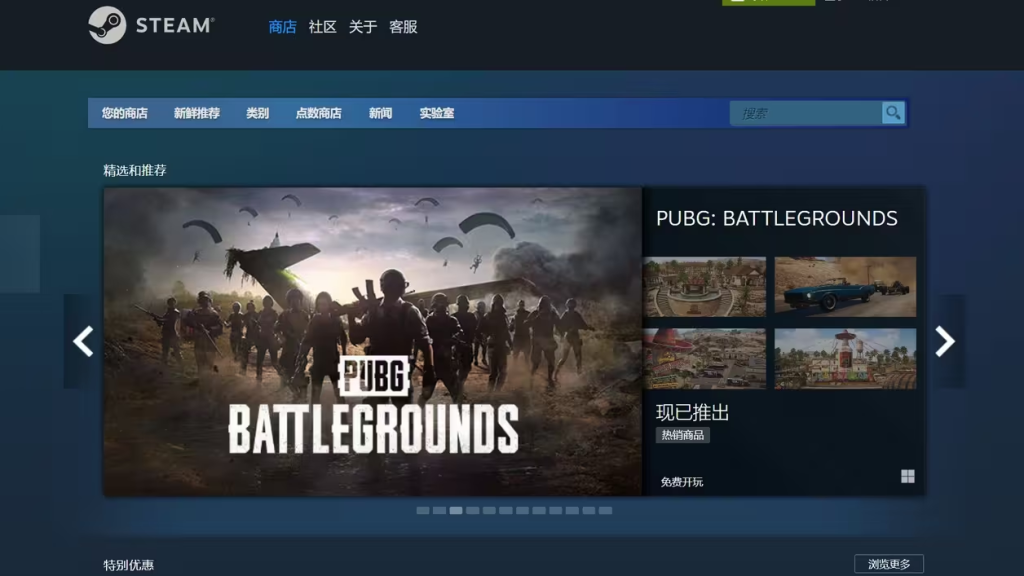The width and height of the screenshot is (1024, 576).
Task: Open the 点数商店 tab
Action: pyautogui.click(x=319, y=113)
